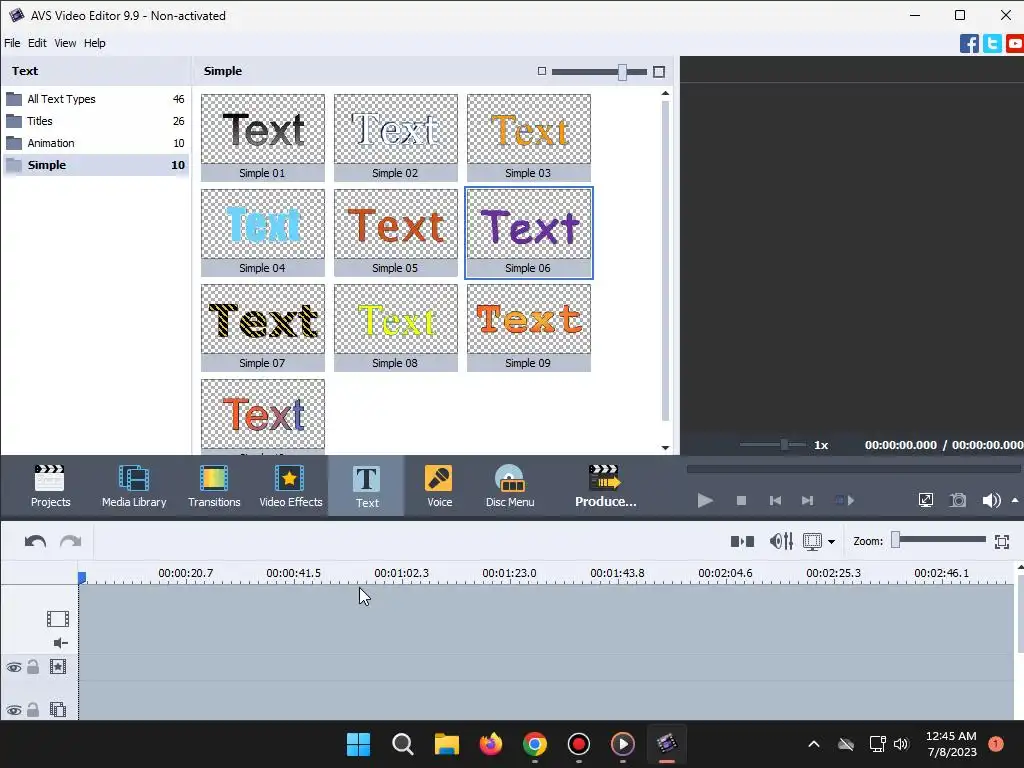Select the Simple 08 text preset
1024x768 pixels.
tap(396, 327)
